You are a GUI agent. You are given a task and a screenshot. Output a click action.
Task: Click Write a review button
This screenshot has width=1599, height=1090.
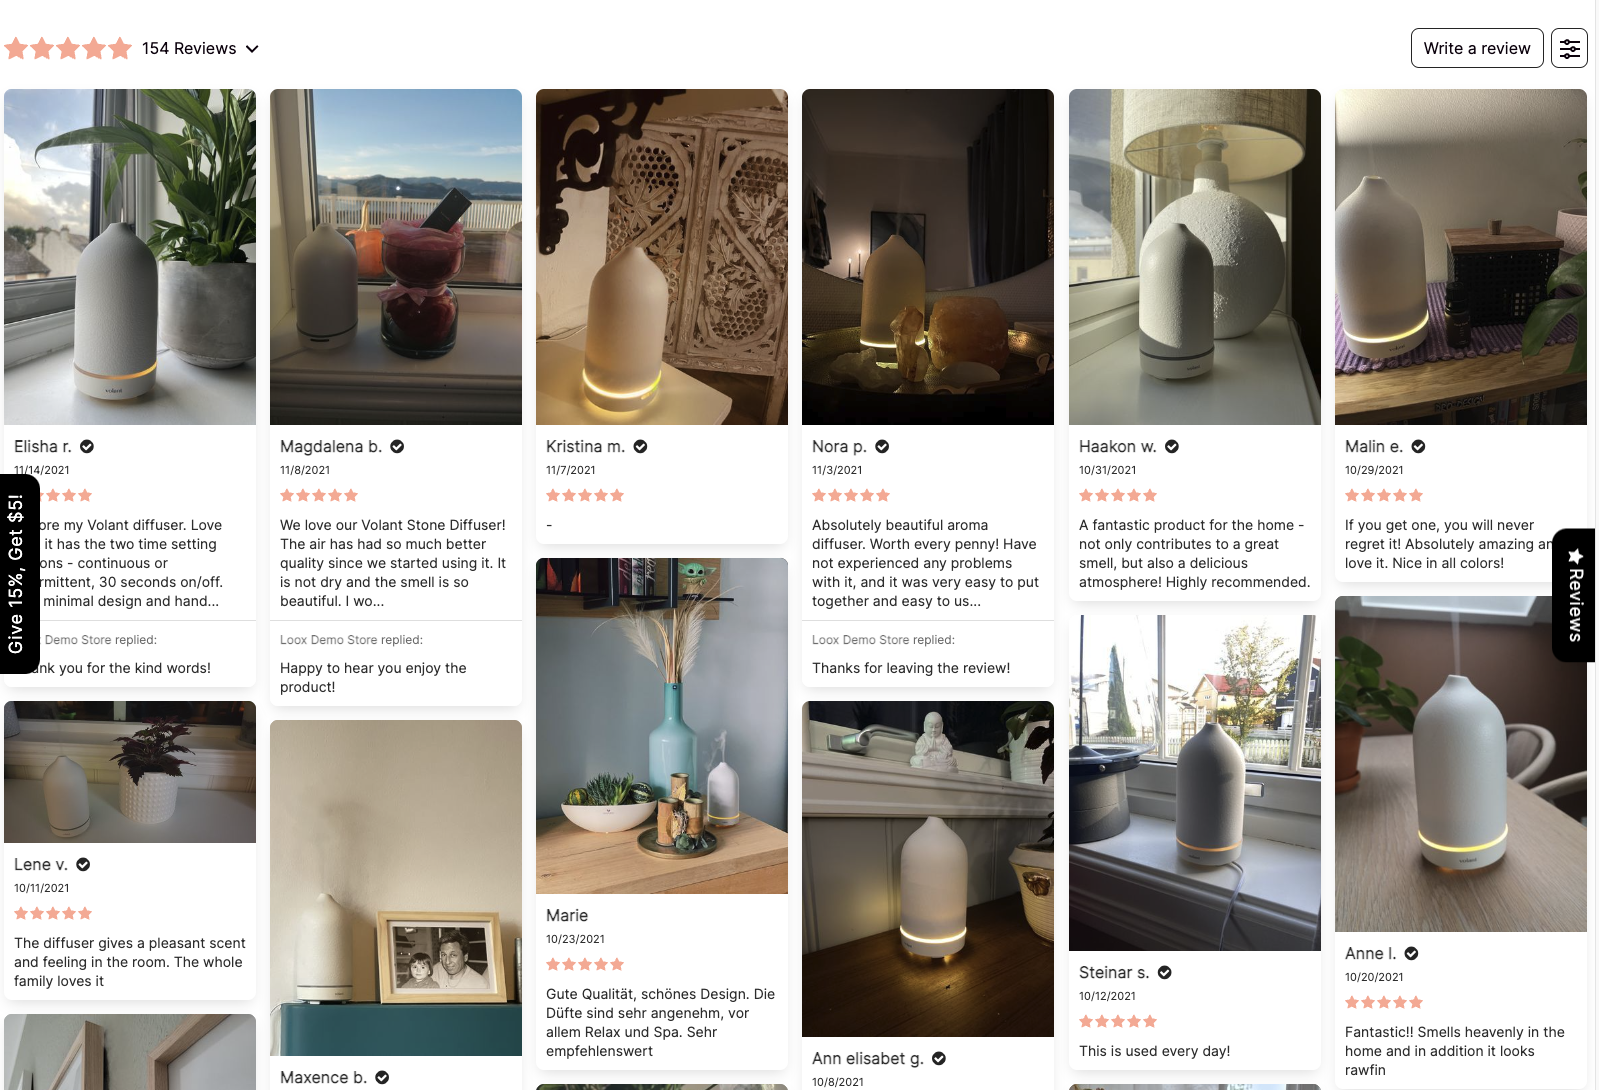click(x=1477, y=48)
